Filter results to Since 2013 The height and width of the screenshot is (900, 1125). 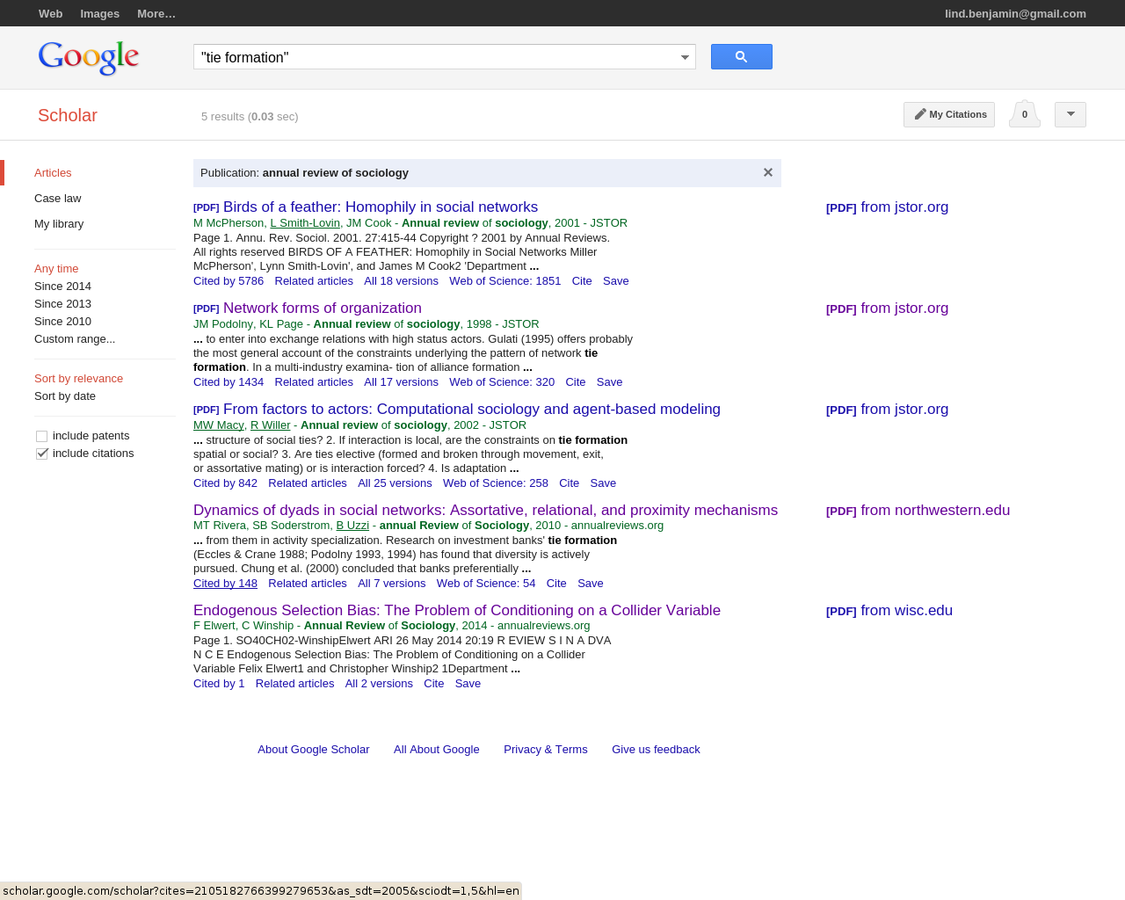click(62, 304)
